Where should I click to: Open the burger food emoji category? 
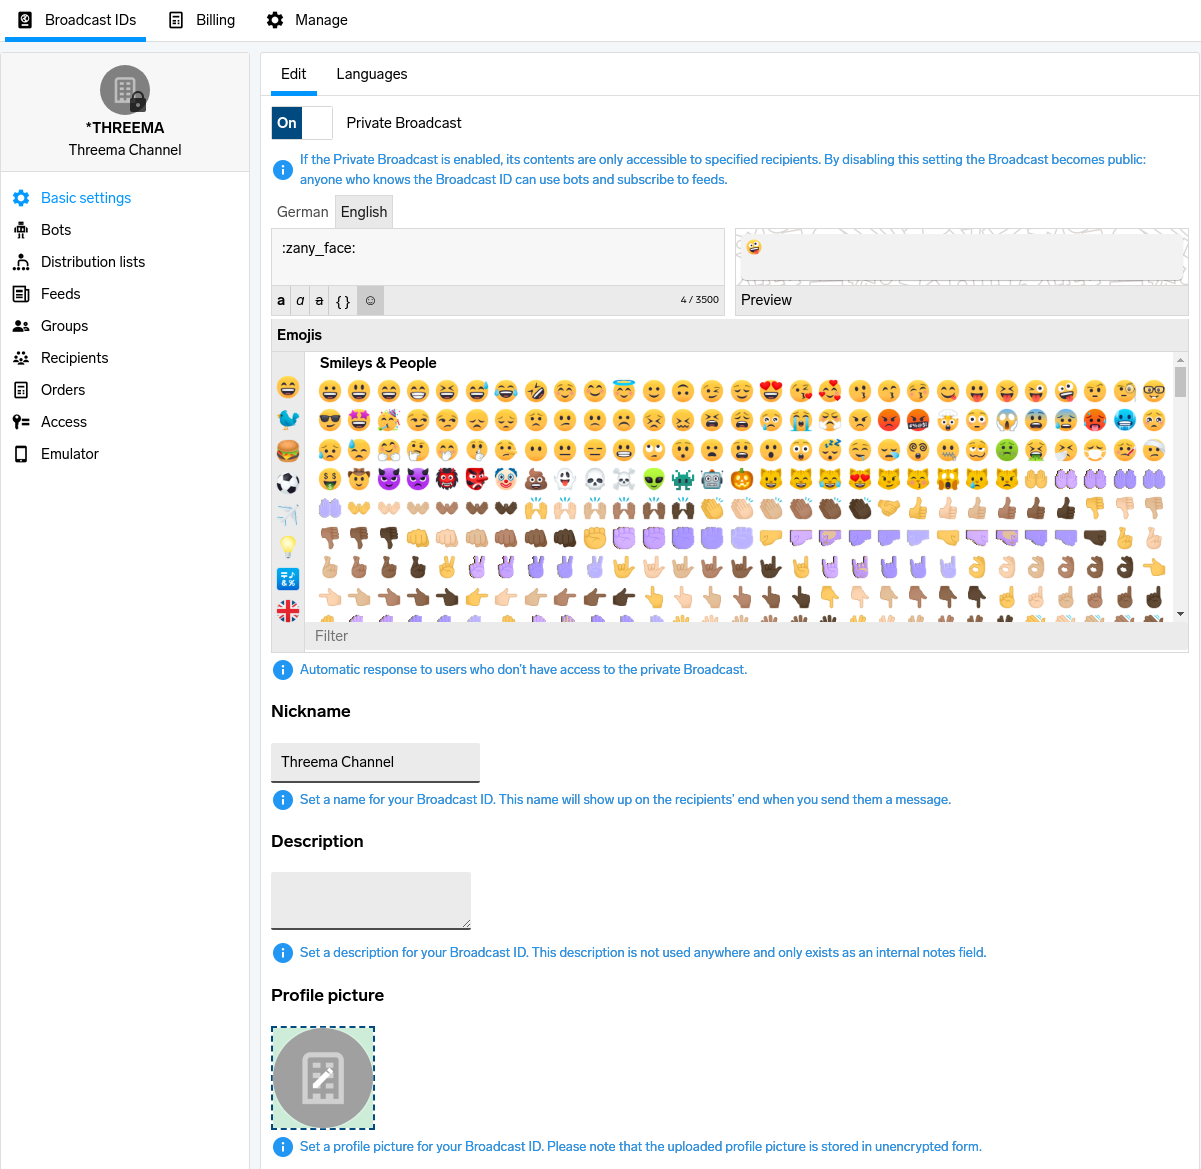pos(288,451)
